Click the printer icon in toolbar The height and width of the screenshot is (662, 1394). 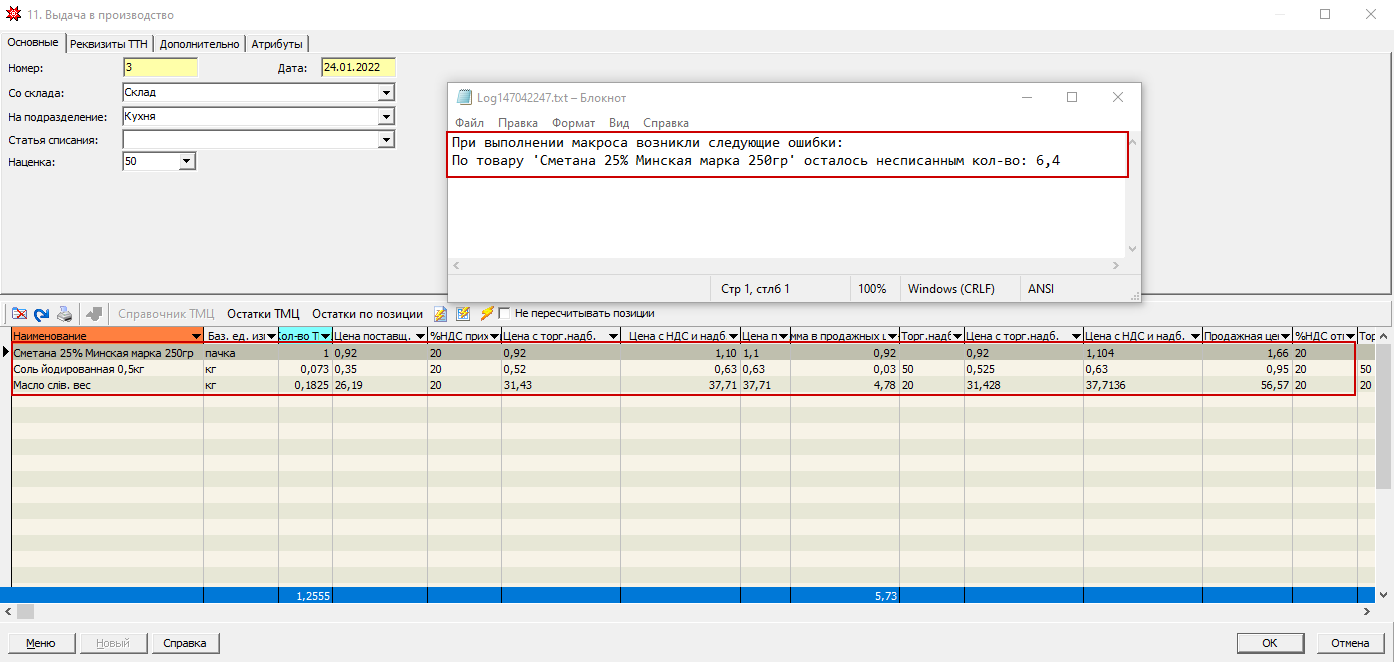pos(64,313)
